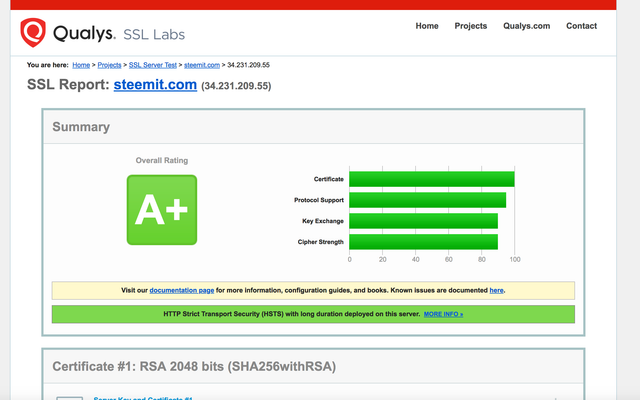Click MORE INFO » in HSTS notice
The width and height of the screenshot is (640, 400).
point(443,314)
